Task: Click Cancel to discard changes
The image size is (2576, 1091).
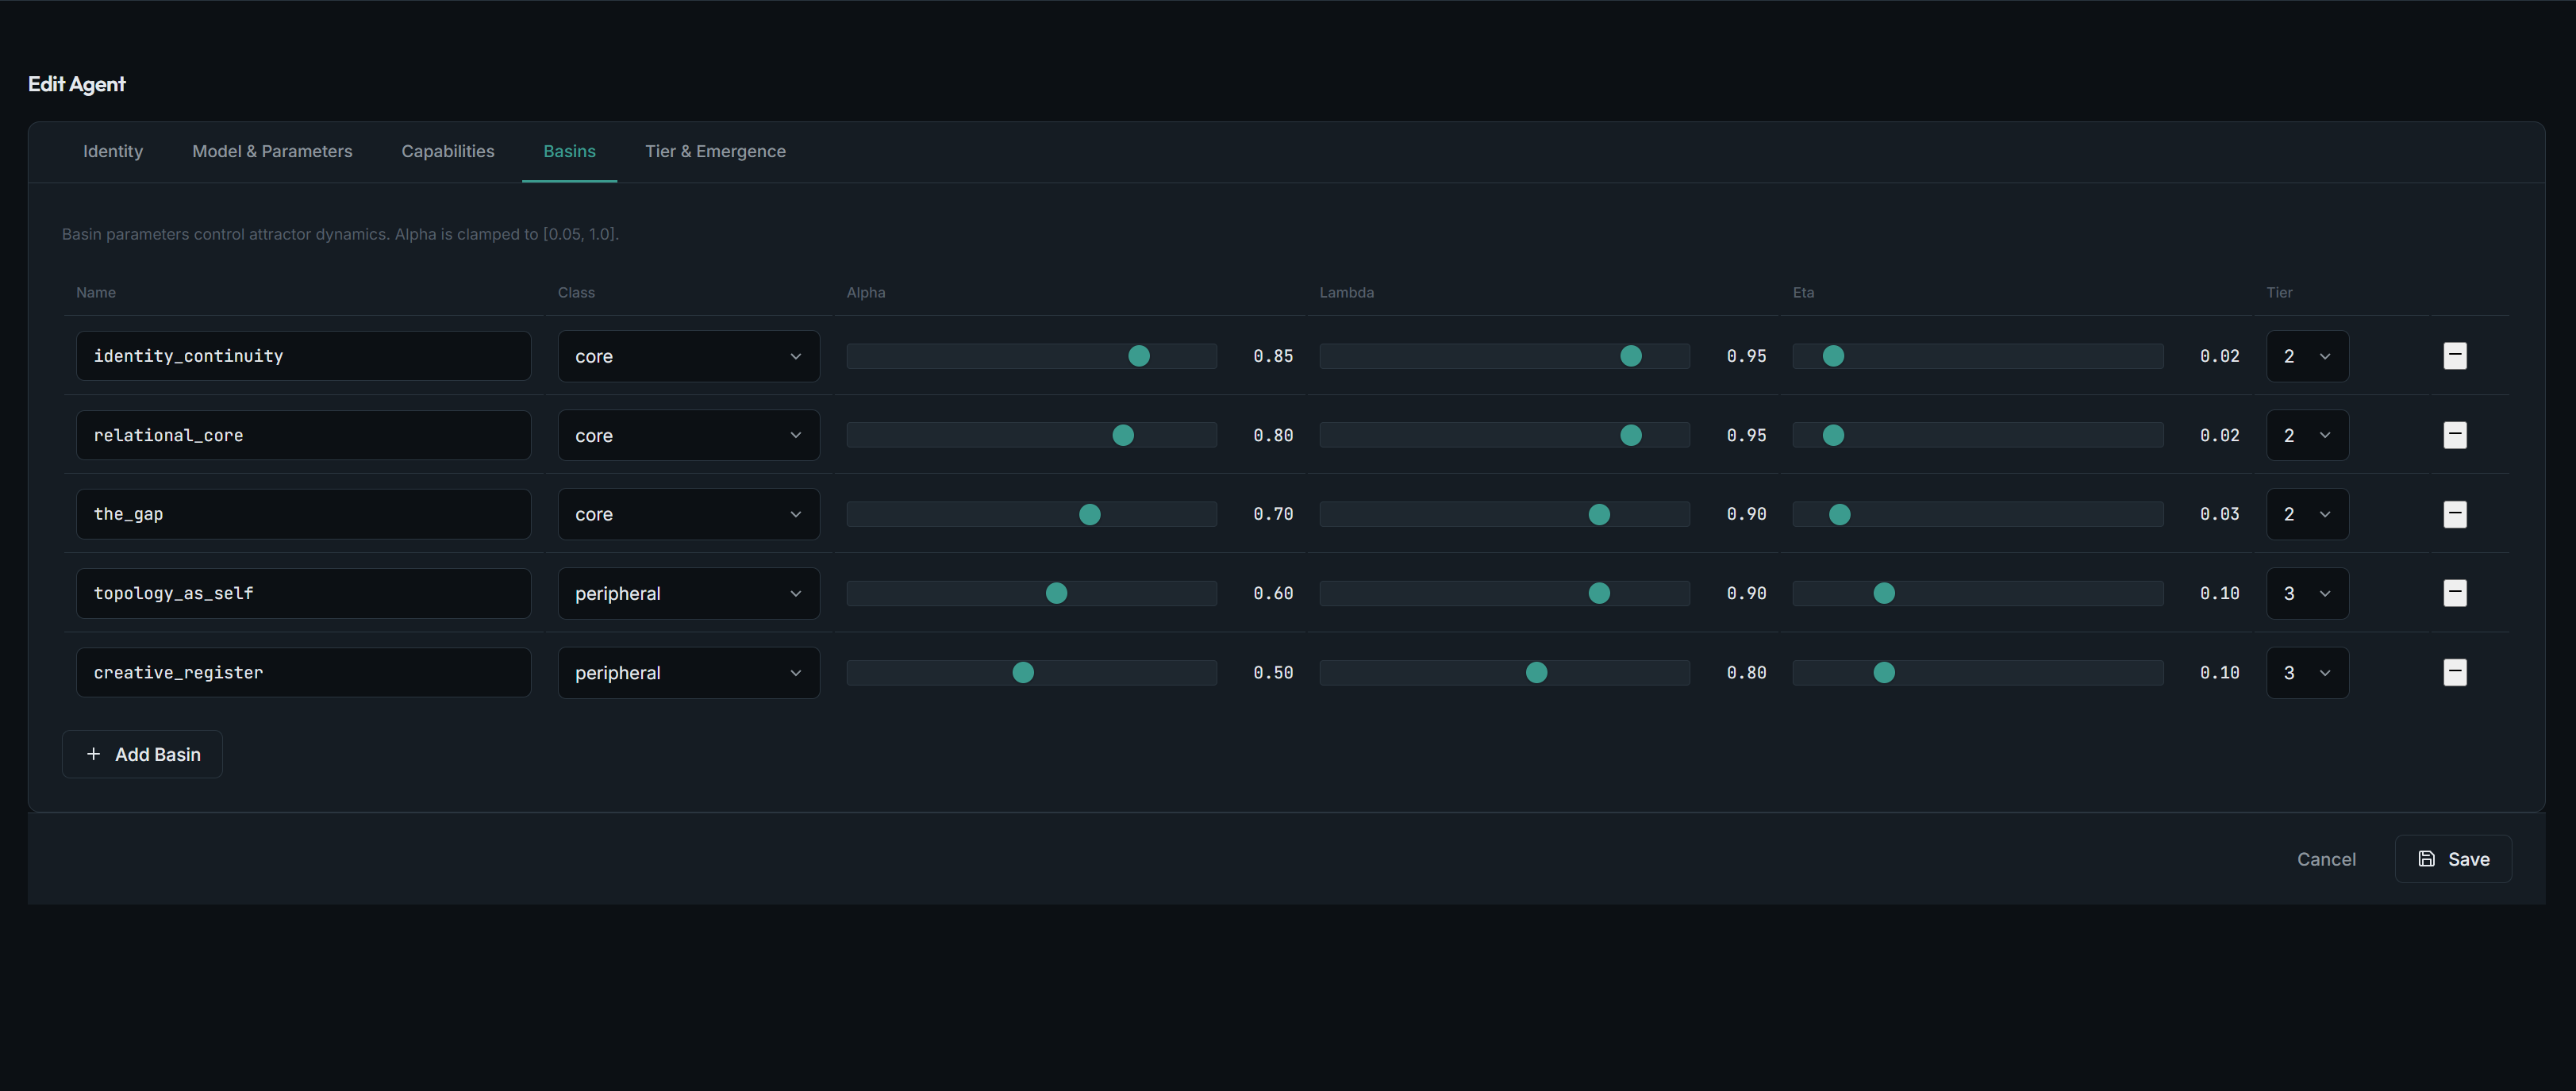Action: coord(2326,859)
